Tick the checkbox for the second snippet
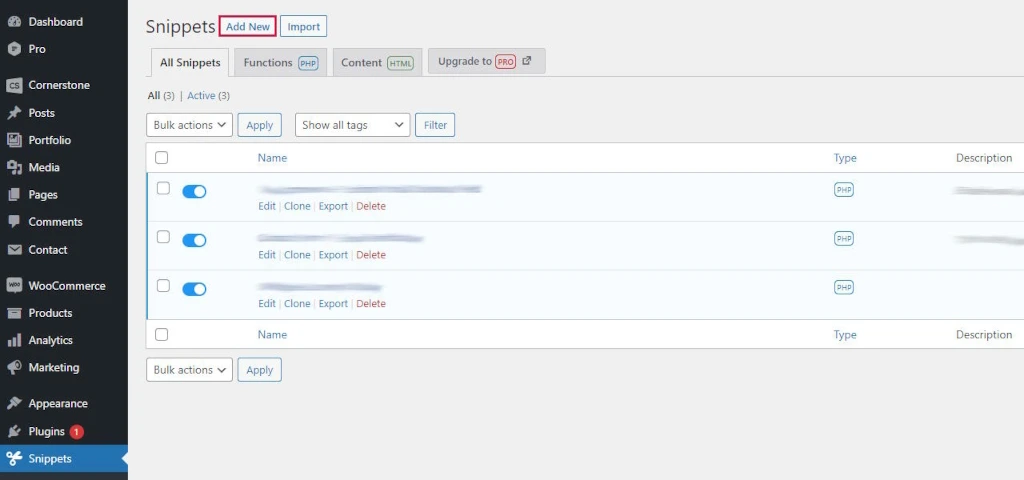The width and height of the screenshot is (1024, 480). coord(163,237)
